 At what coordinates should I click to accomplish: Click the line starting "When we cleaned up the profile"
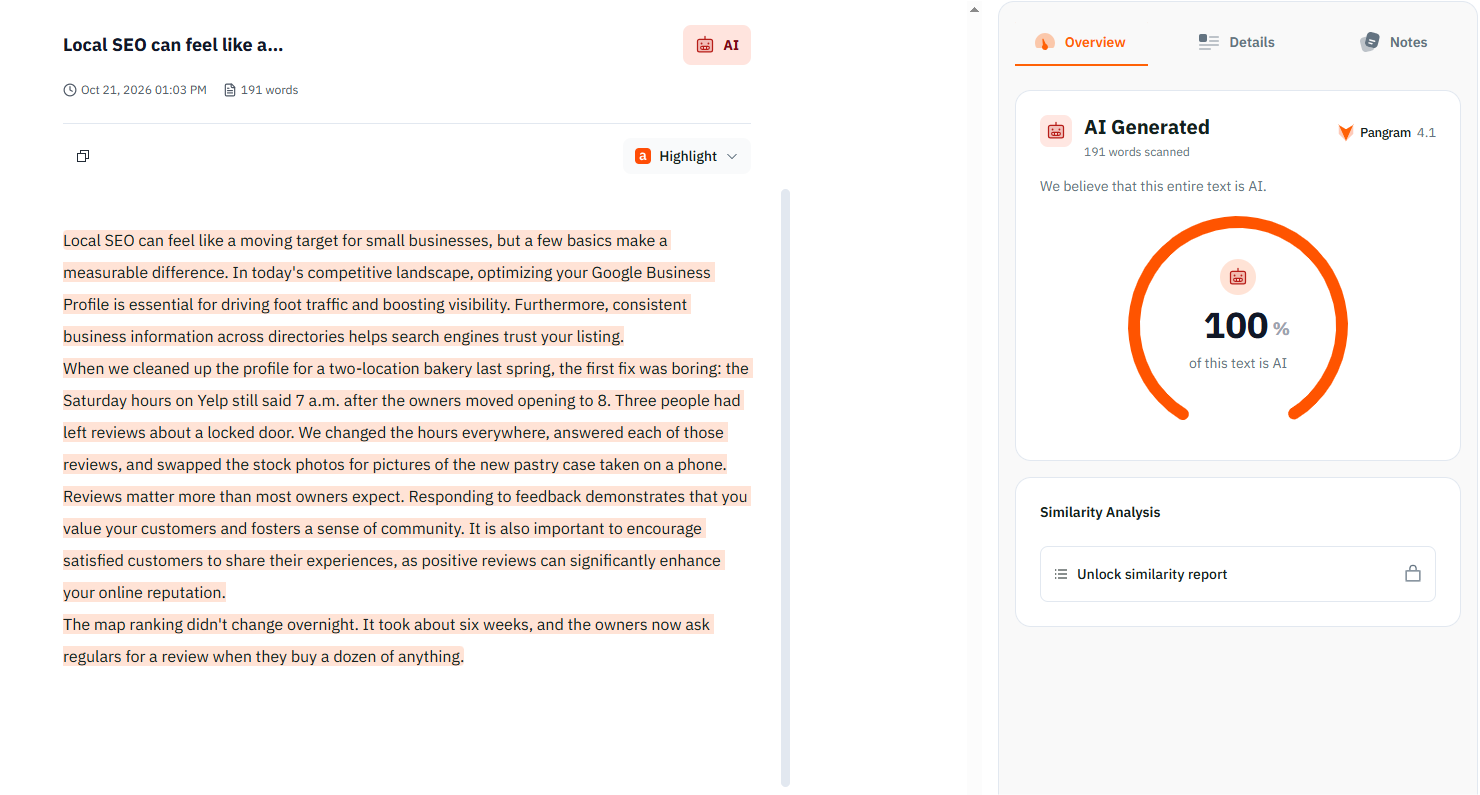(x=406, y=368)
